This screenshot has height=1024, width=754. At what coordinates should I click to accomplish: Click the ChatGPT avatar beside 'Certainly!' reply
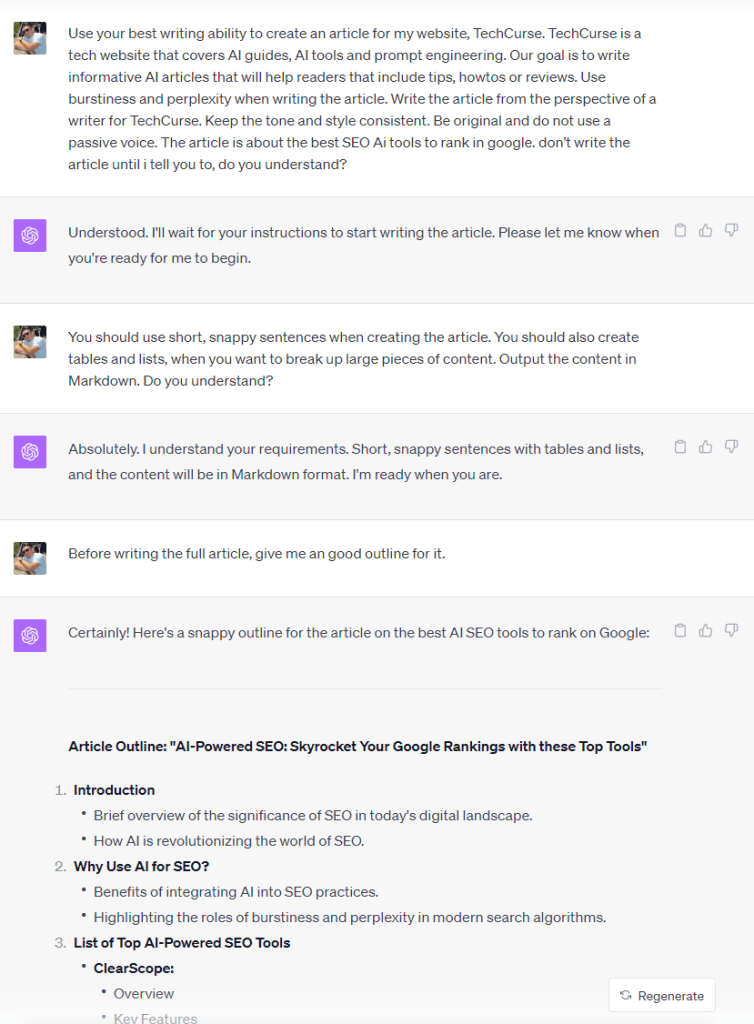pos(30,635)
